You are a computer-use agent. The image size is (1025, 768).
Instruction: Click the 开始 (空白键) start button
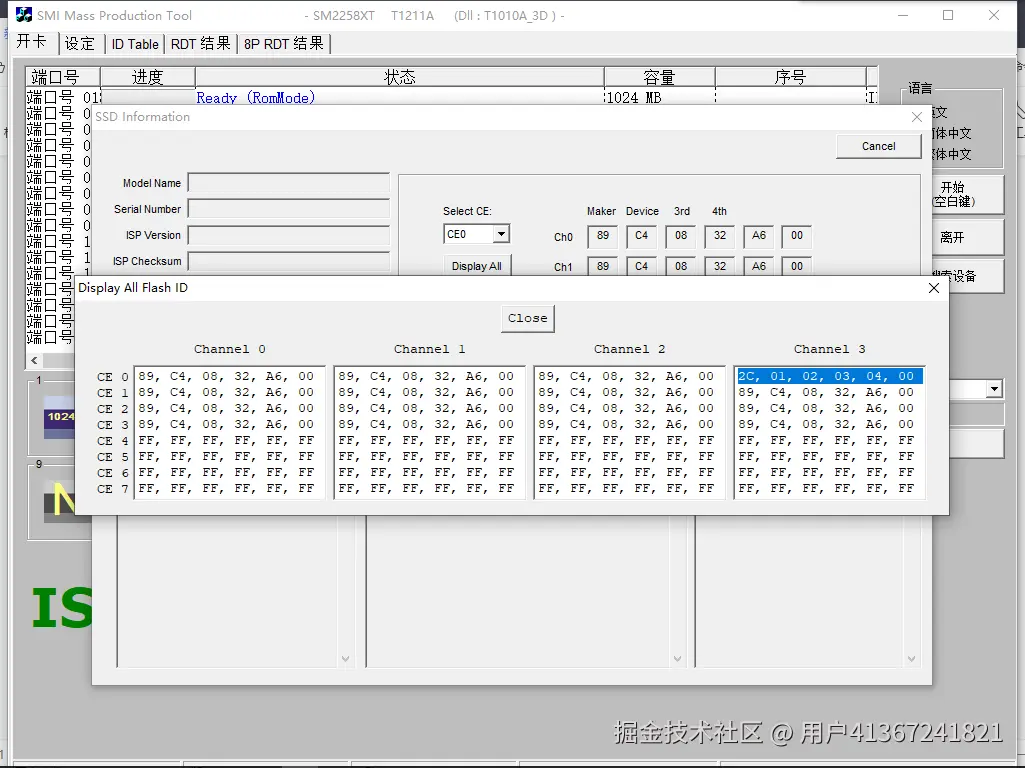968,194
